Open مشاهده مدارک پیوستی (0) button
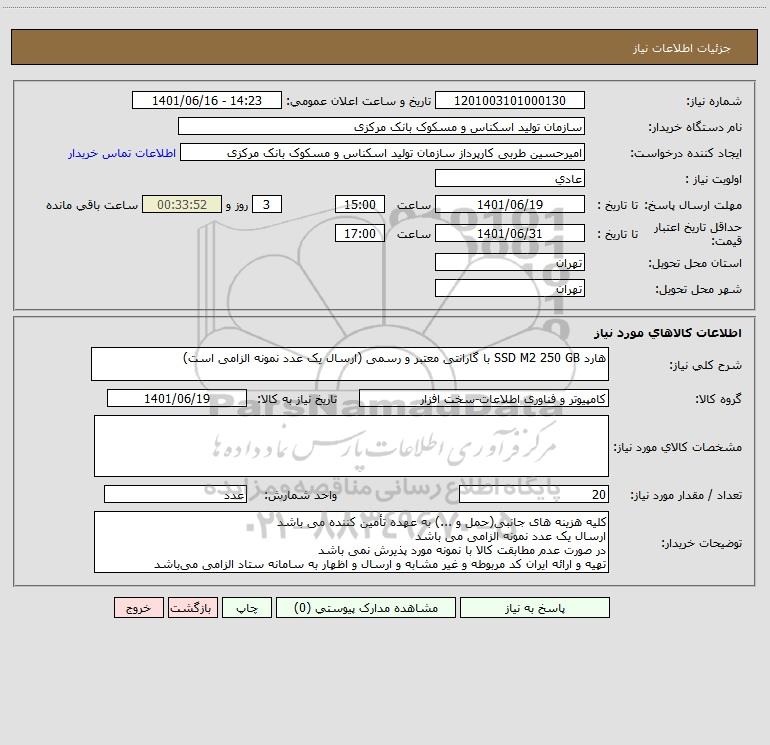The width and height of the screenshot is (770, 745). [x=366, y=608]
